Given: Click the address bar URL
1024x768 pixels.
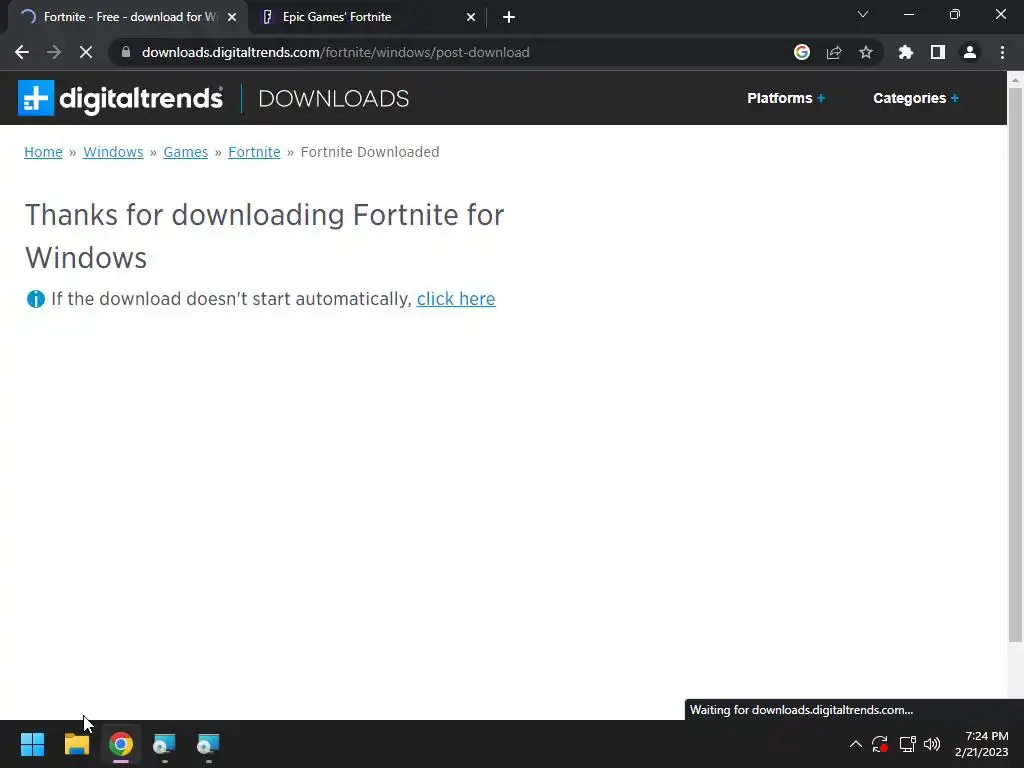Looking at the screenshot, I should [x=335, y=52].
